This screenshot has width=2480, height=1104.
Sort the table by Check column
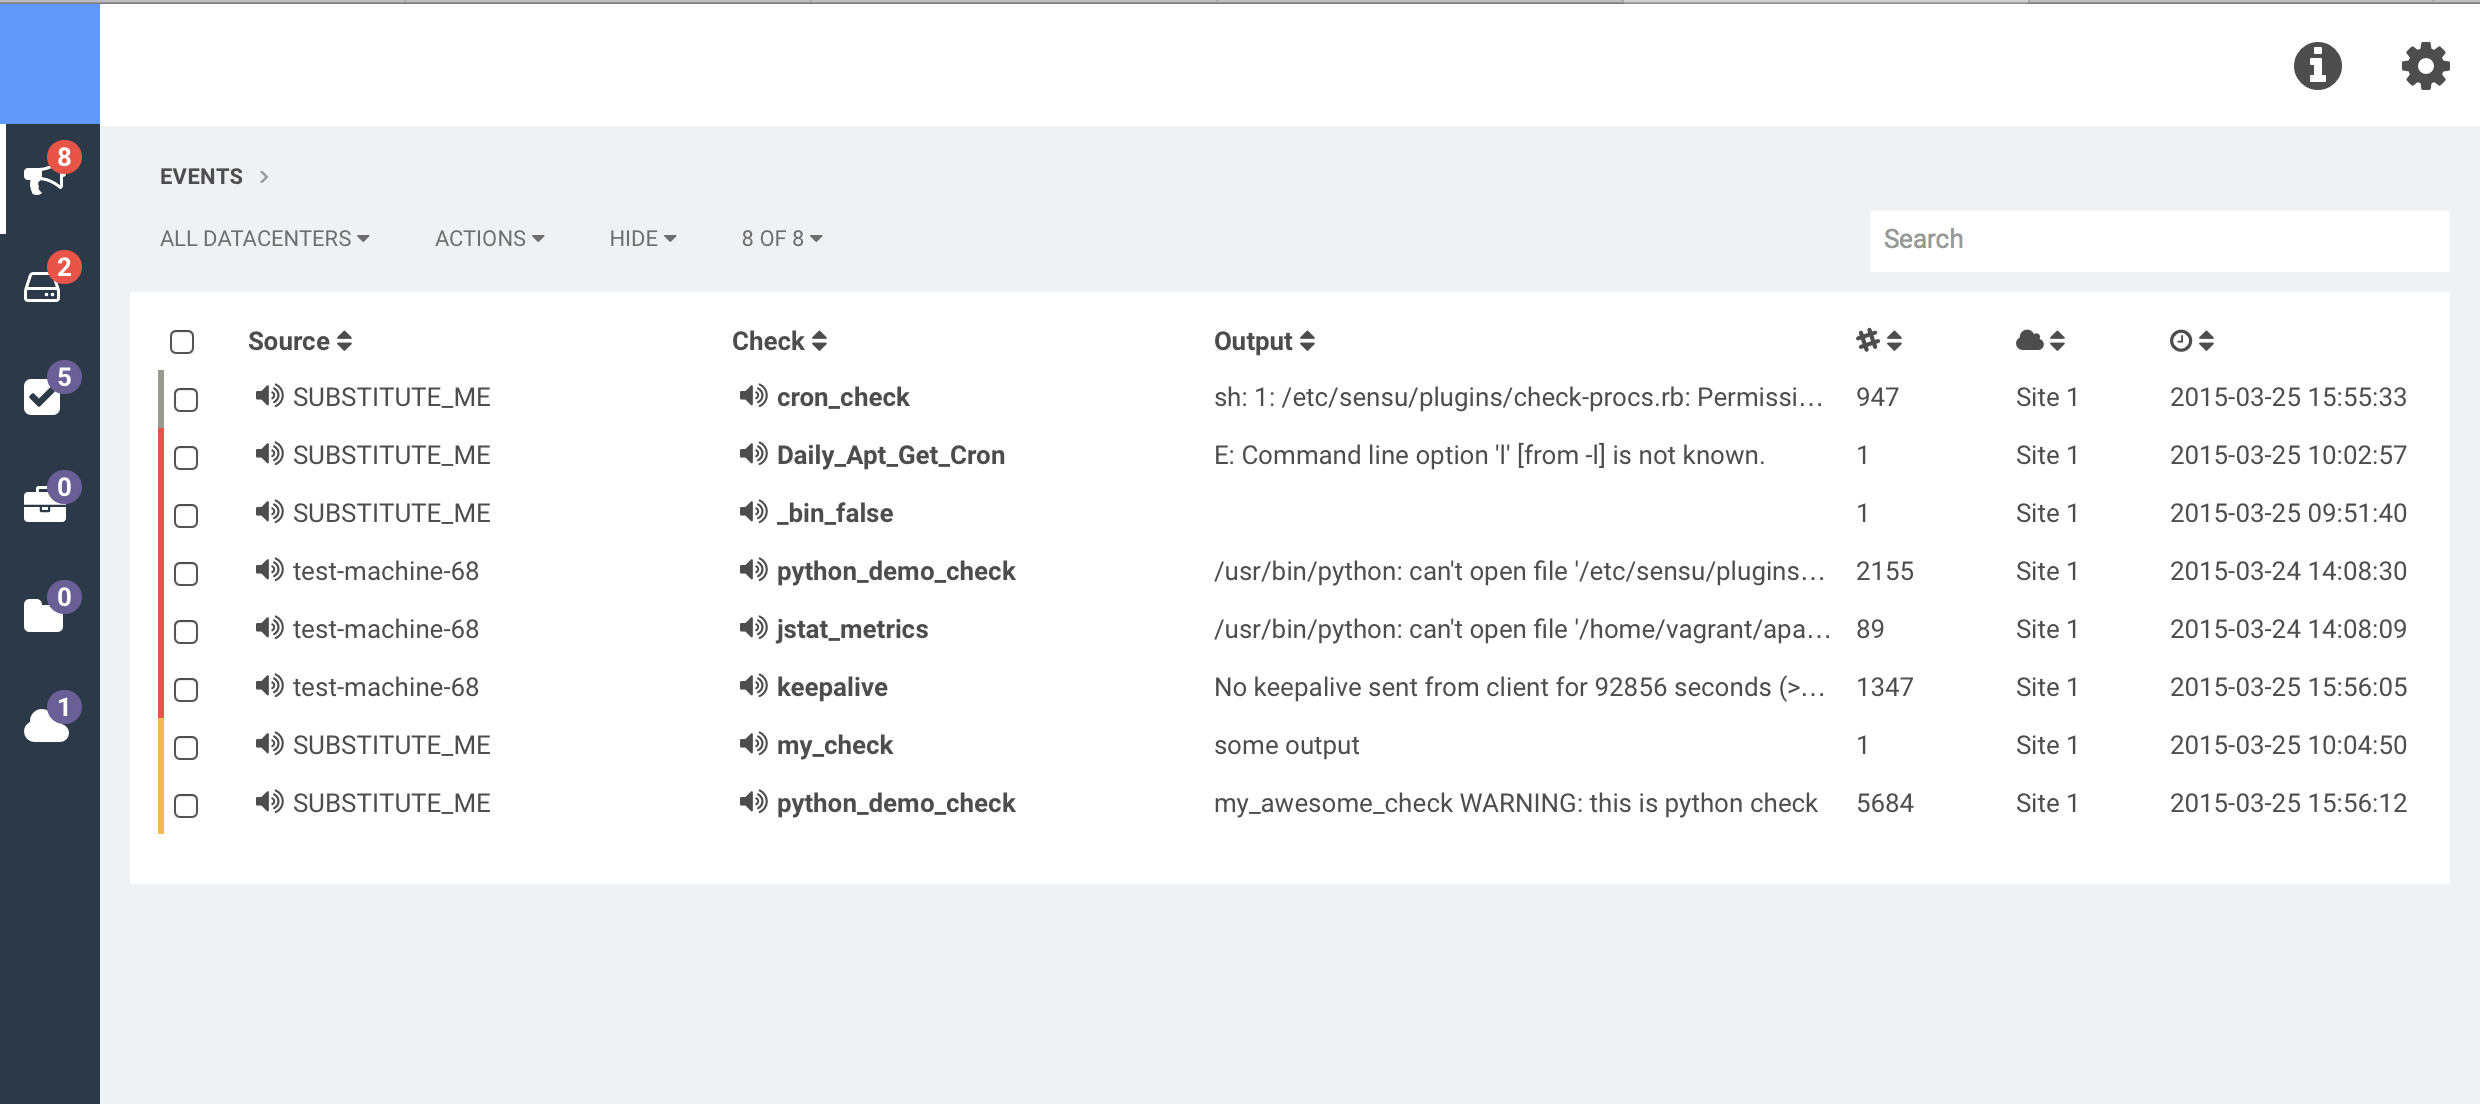[779, 341]
